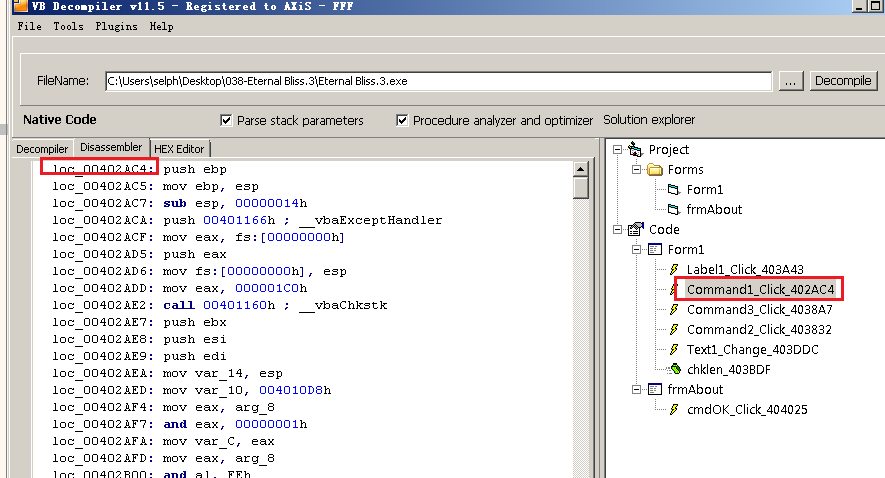This screenshot has width=885, height=478.
Task: Click the lightning icon beside Command3_Click_4038A7
Action: click(674, 310)
